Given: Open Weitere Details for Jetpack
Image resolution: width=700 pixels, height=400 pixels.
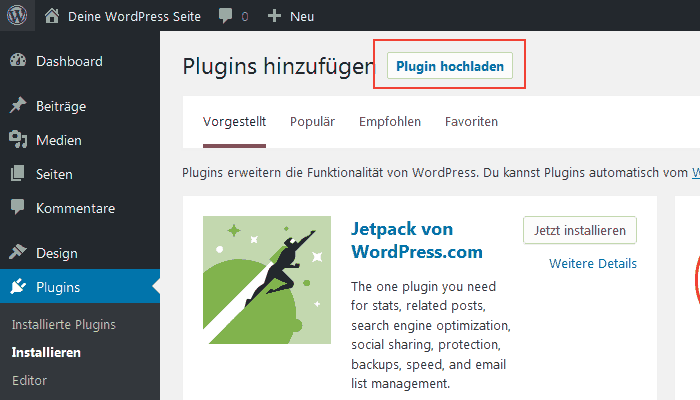Looking at the screenshot, I should coord(593,263).
